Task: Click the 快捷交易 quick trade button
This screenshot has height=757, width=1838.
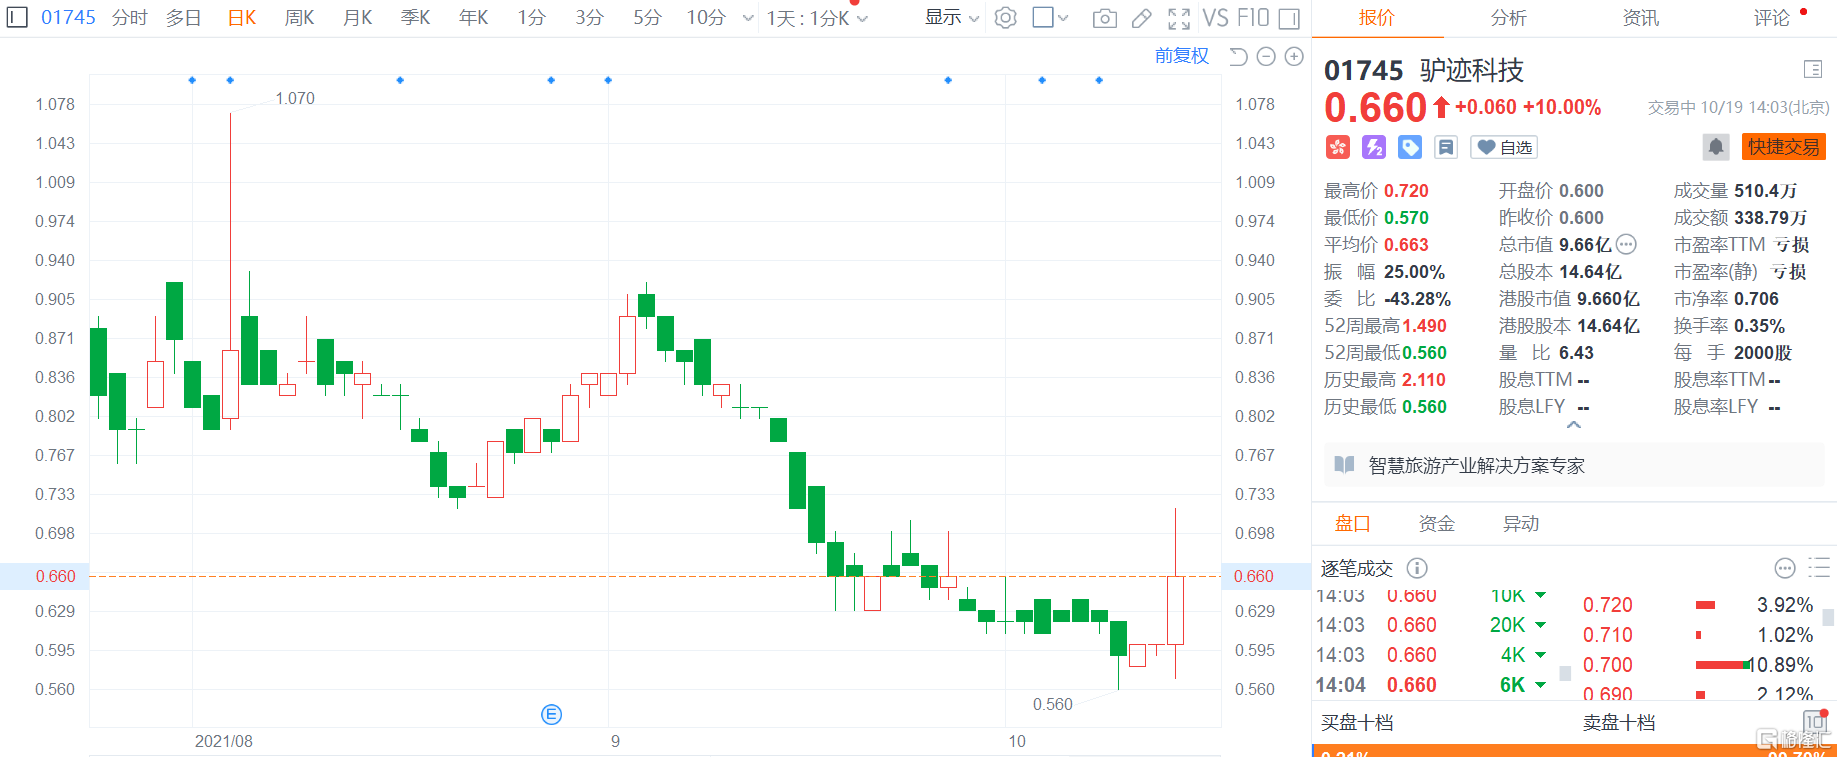Action: point(1783,147)
